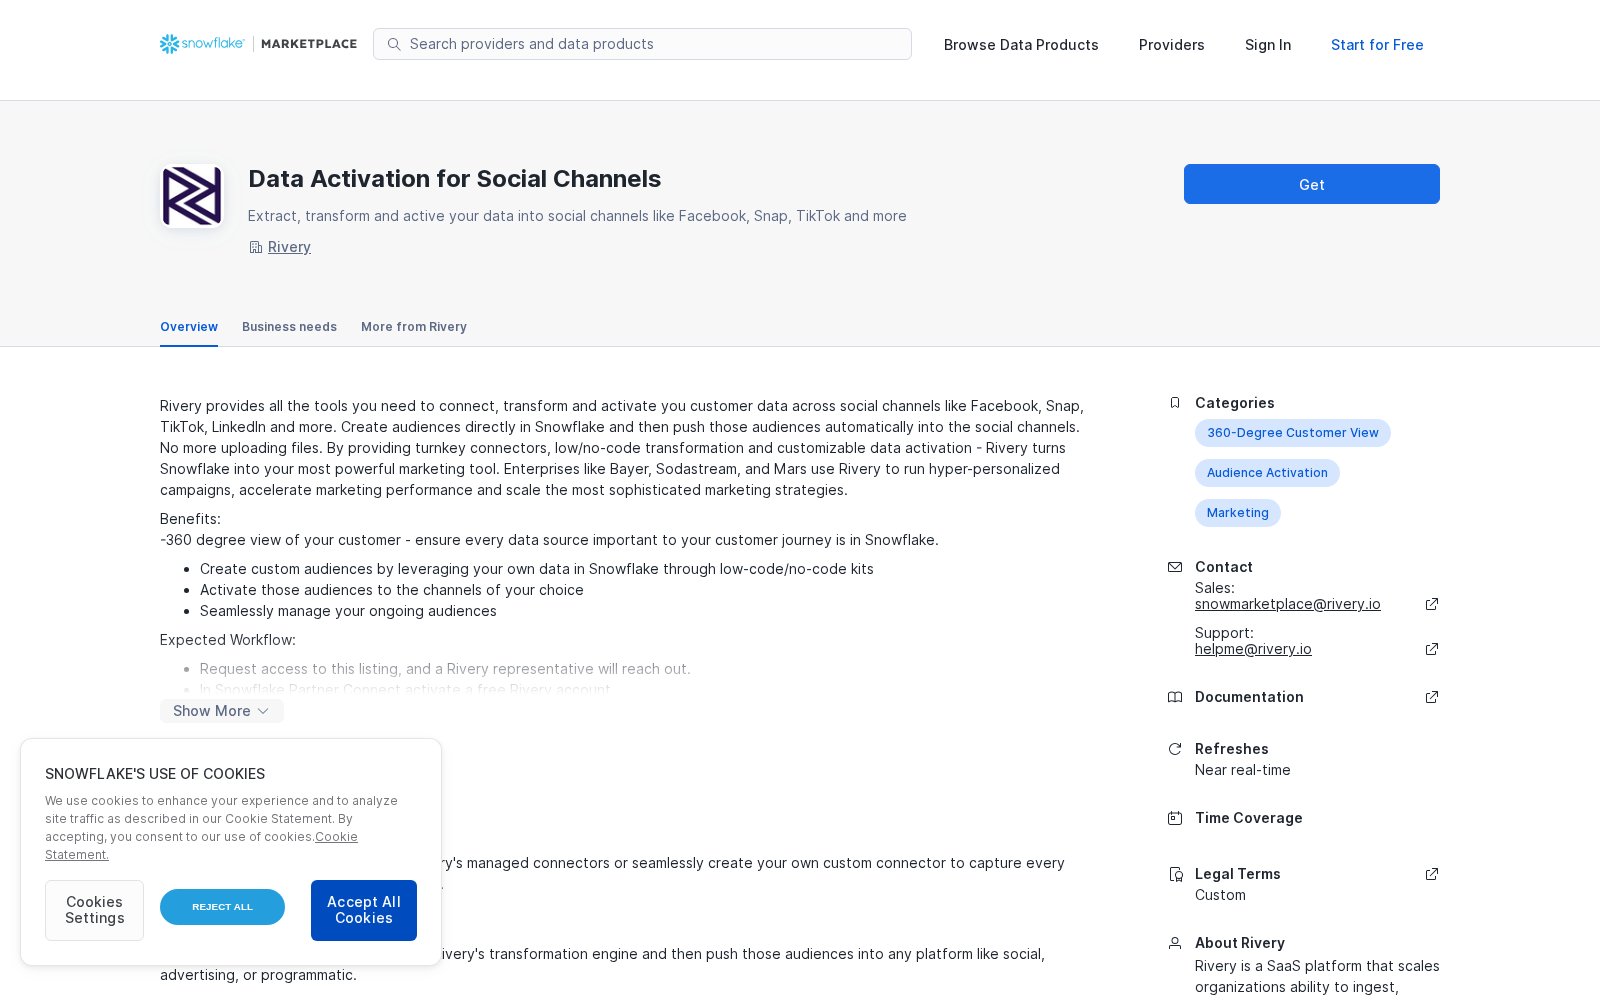Click the Expected Workflow heading text

tap(228, 640)
